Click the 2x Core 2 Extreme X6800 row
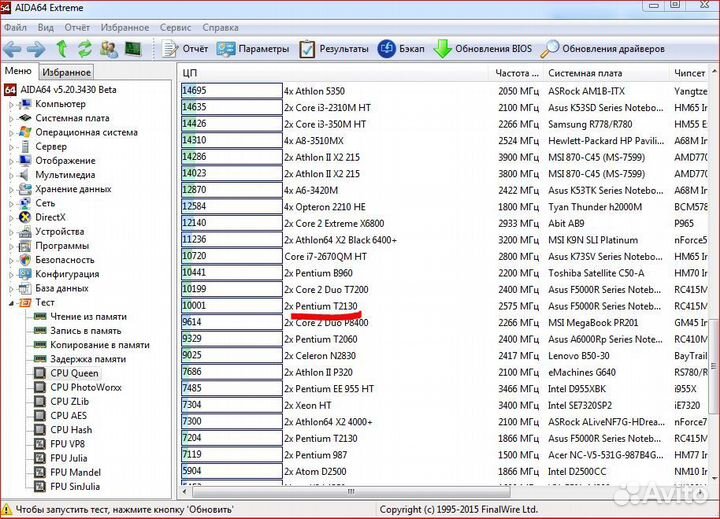The width and height of the screenshot is (720, 519). click(444, 223)
